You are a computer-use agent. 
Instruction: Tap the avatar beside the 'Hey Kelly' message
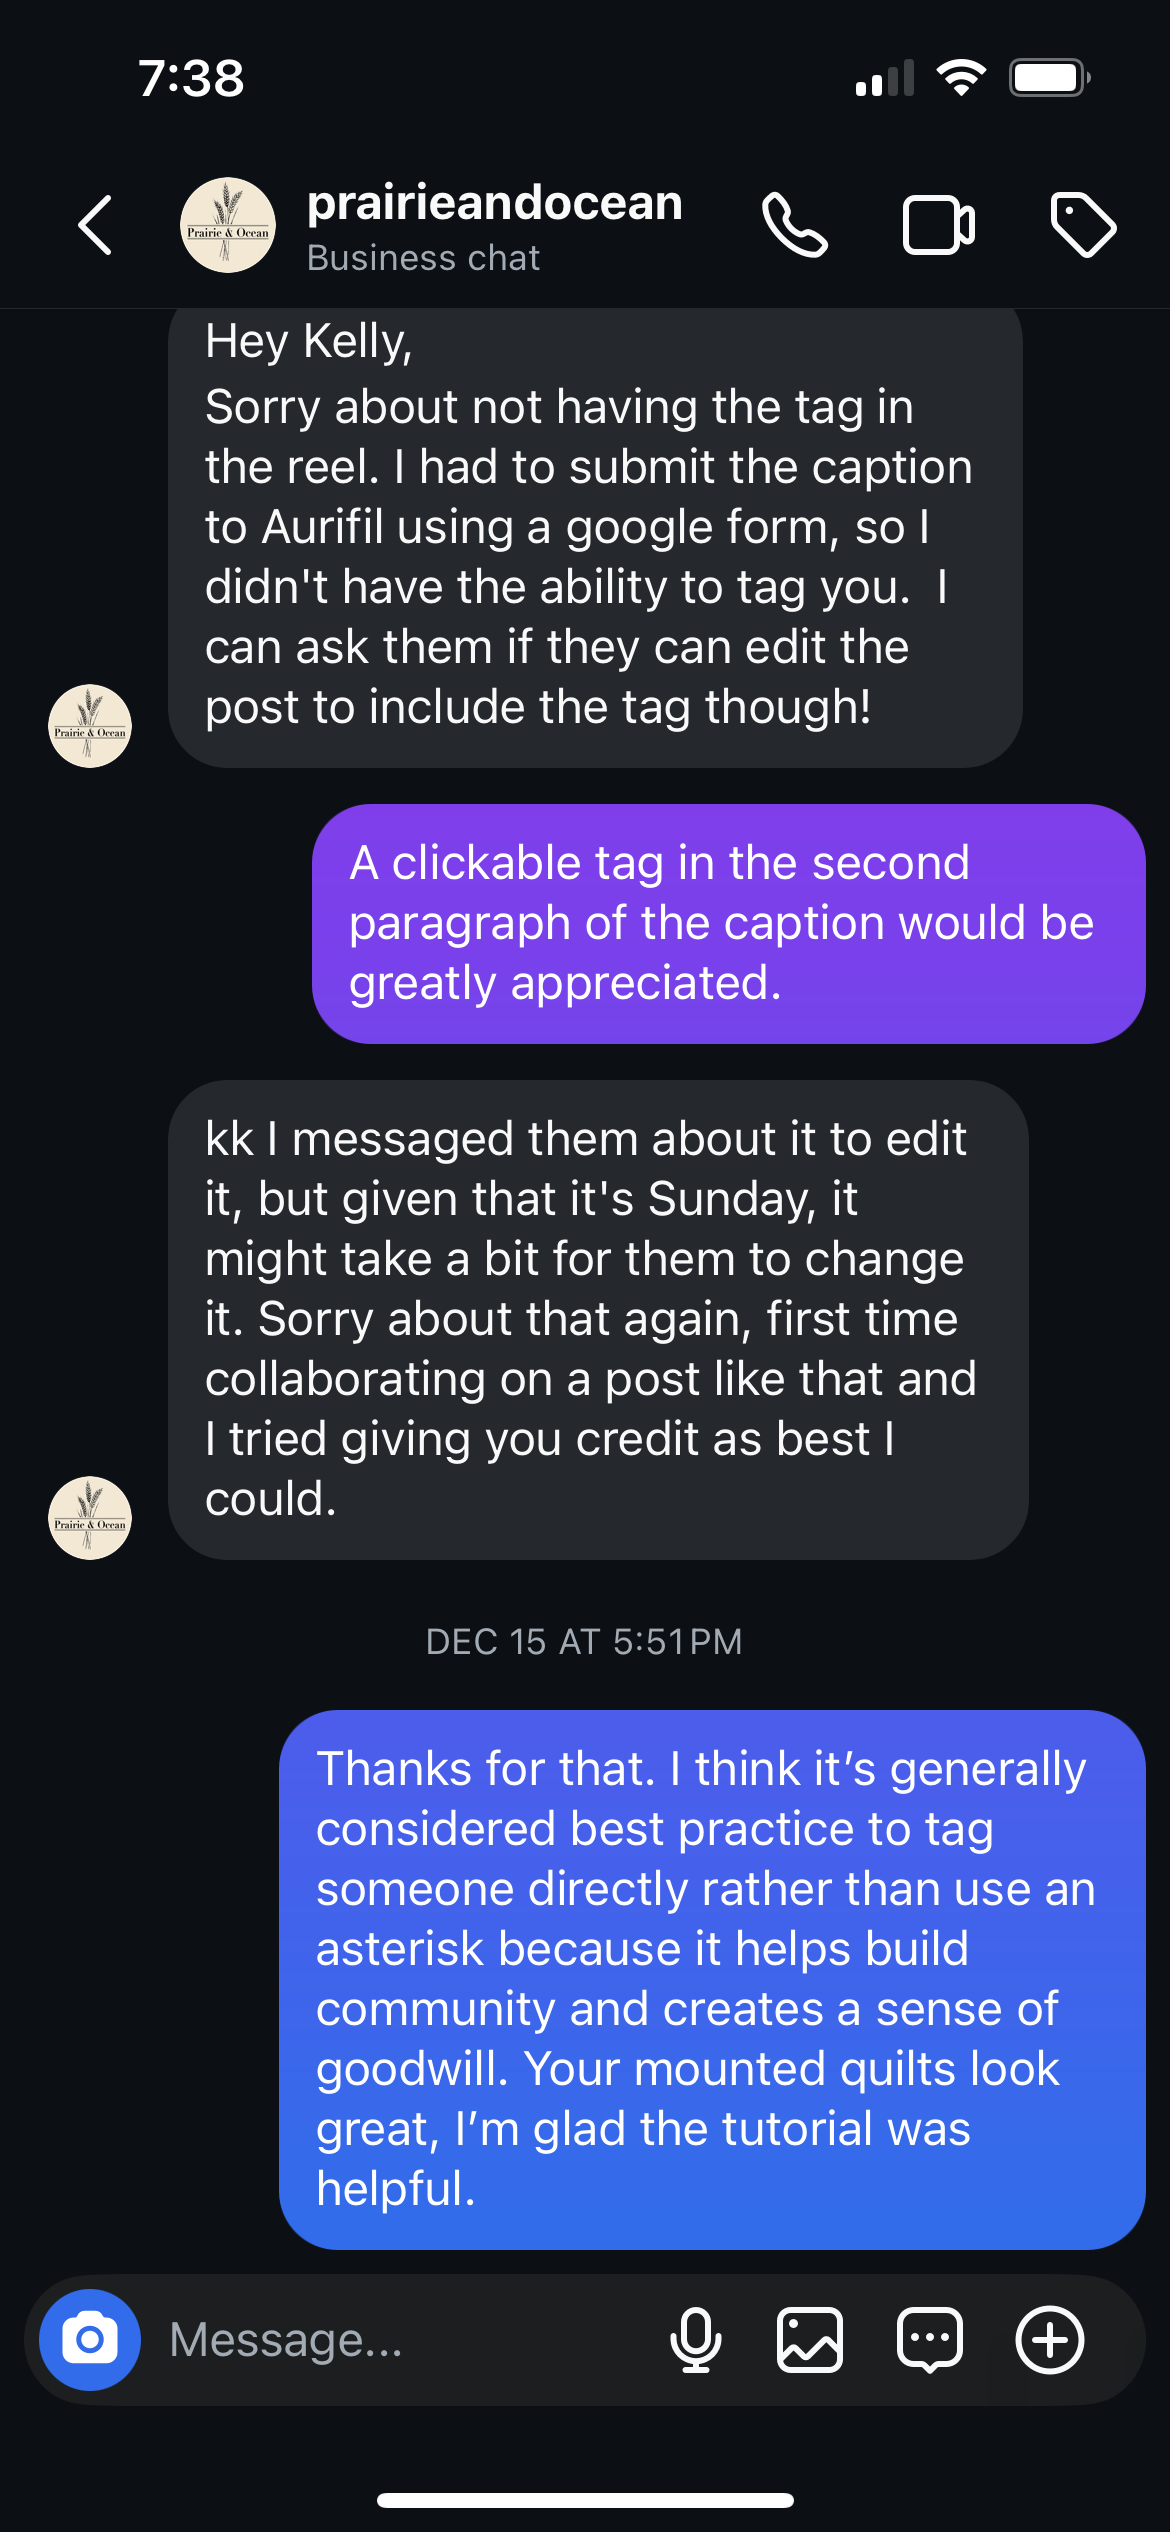90,726
